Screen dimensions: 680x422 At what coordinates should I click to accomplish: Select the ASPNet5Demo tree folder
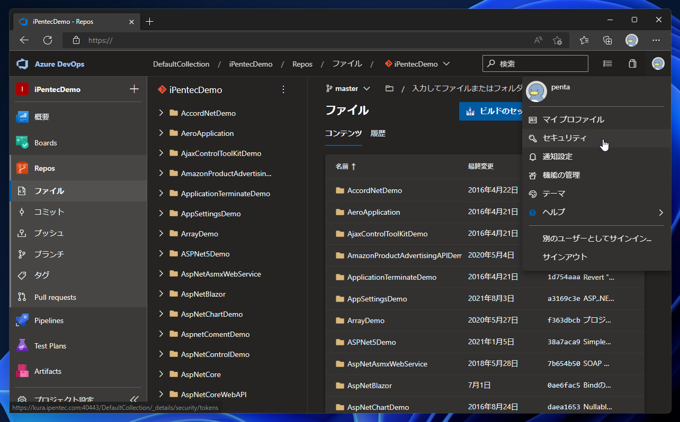coord(205,254)
